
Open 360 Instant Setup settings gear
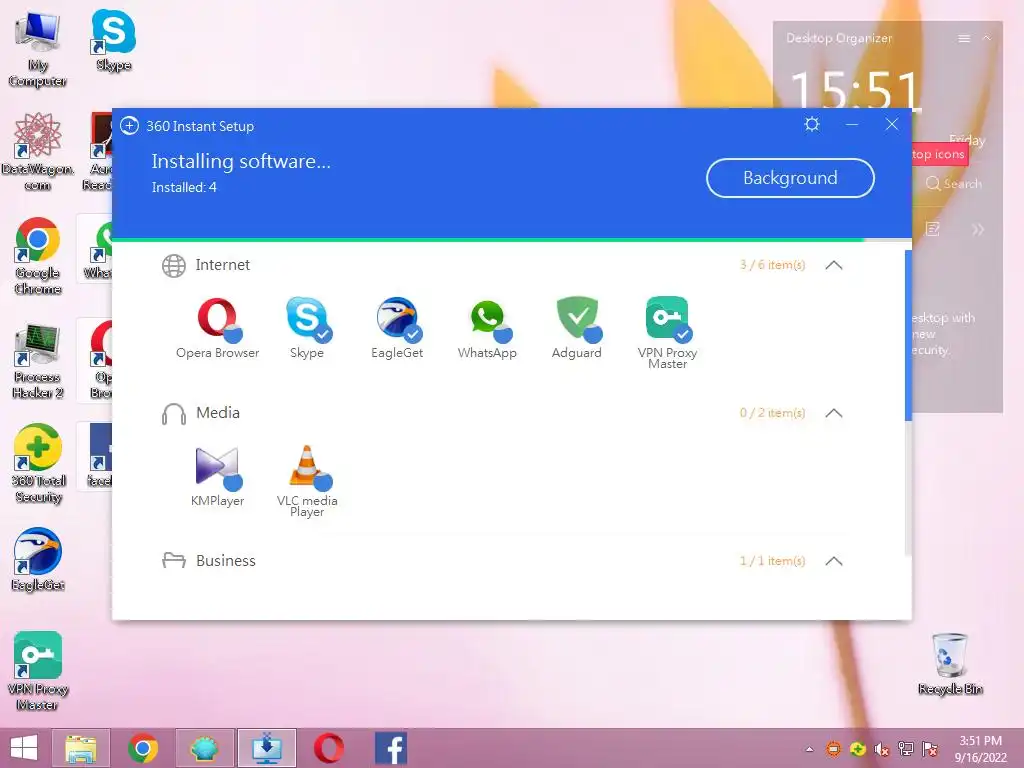812,124
